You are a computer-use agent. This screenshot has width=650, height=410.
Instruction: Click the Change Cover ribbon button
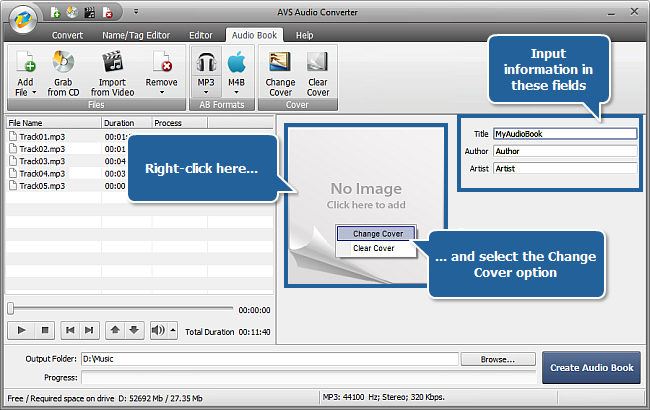coord(280,73)
